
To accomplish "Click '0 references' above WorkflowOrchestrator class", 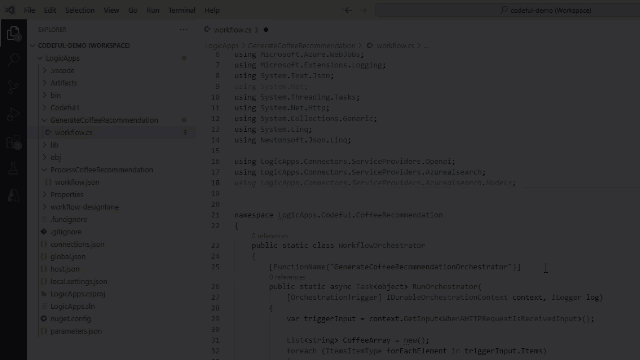I will 270,236.
